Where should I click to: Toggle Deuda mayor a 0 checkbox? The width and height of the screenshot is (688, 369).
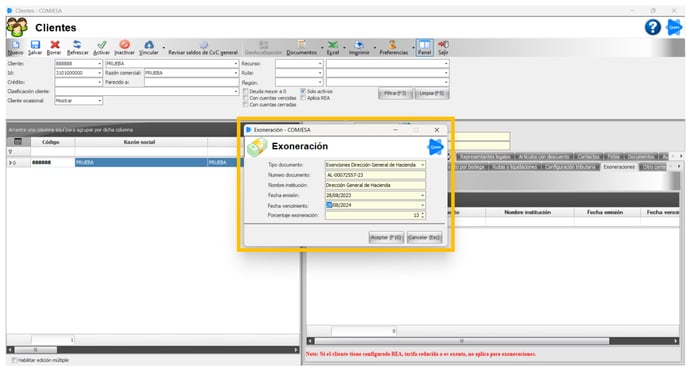click(x=246, y=91)
